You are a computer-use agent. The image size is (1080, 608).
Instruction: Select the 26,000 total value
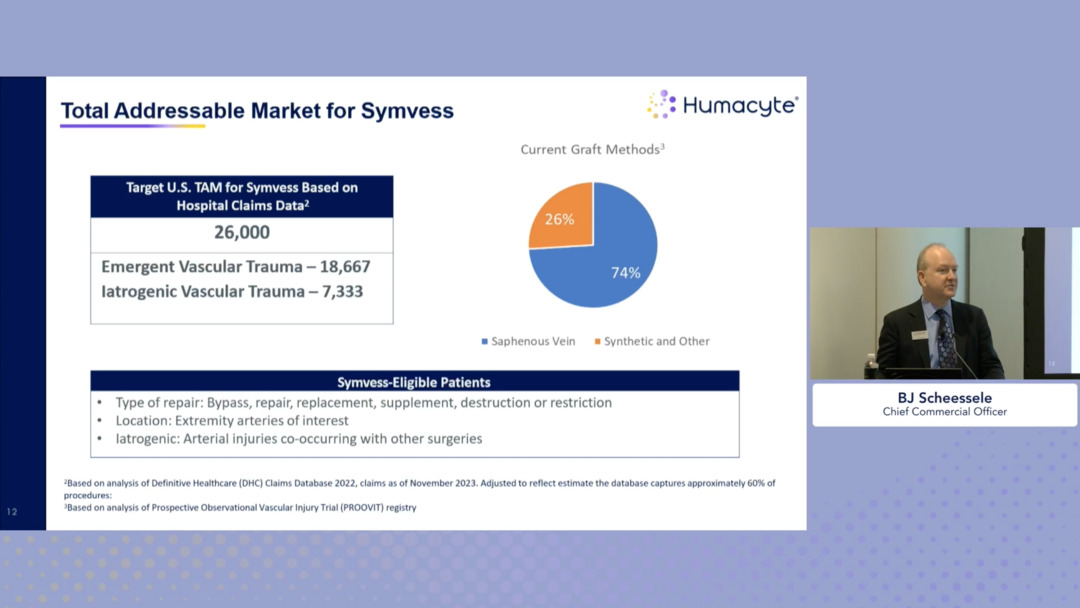(x=241, y=233)
